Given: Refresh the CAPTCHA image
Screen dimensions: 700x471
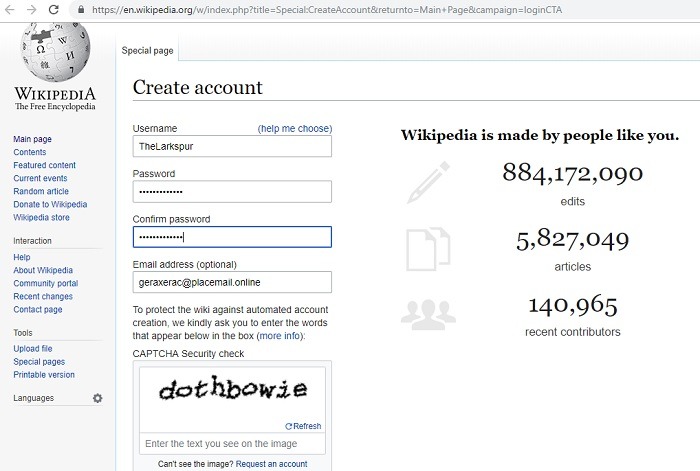Looking at the screenshot, I should [x=303, y=426].
